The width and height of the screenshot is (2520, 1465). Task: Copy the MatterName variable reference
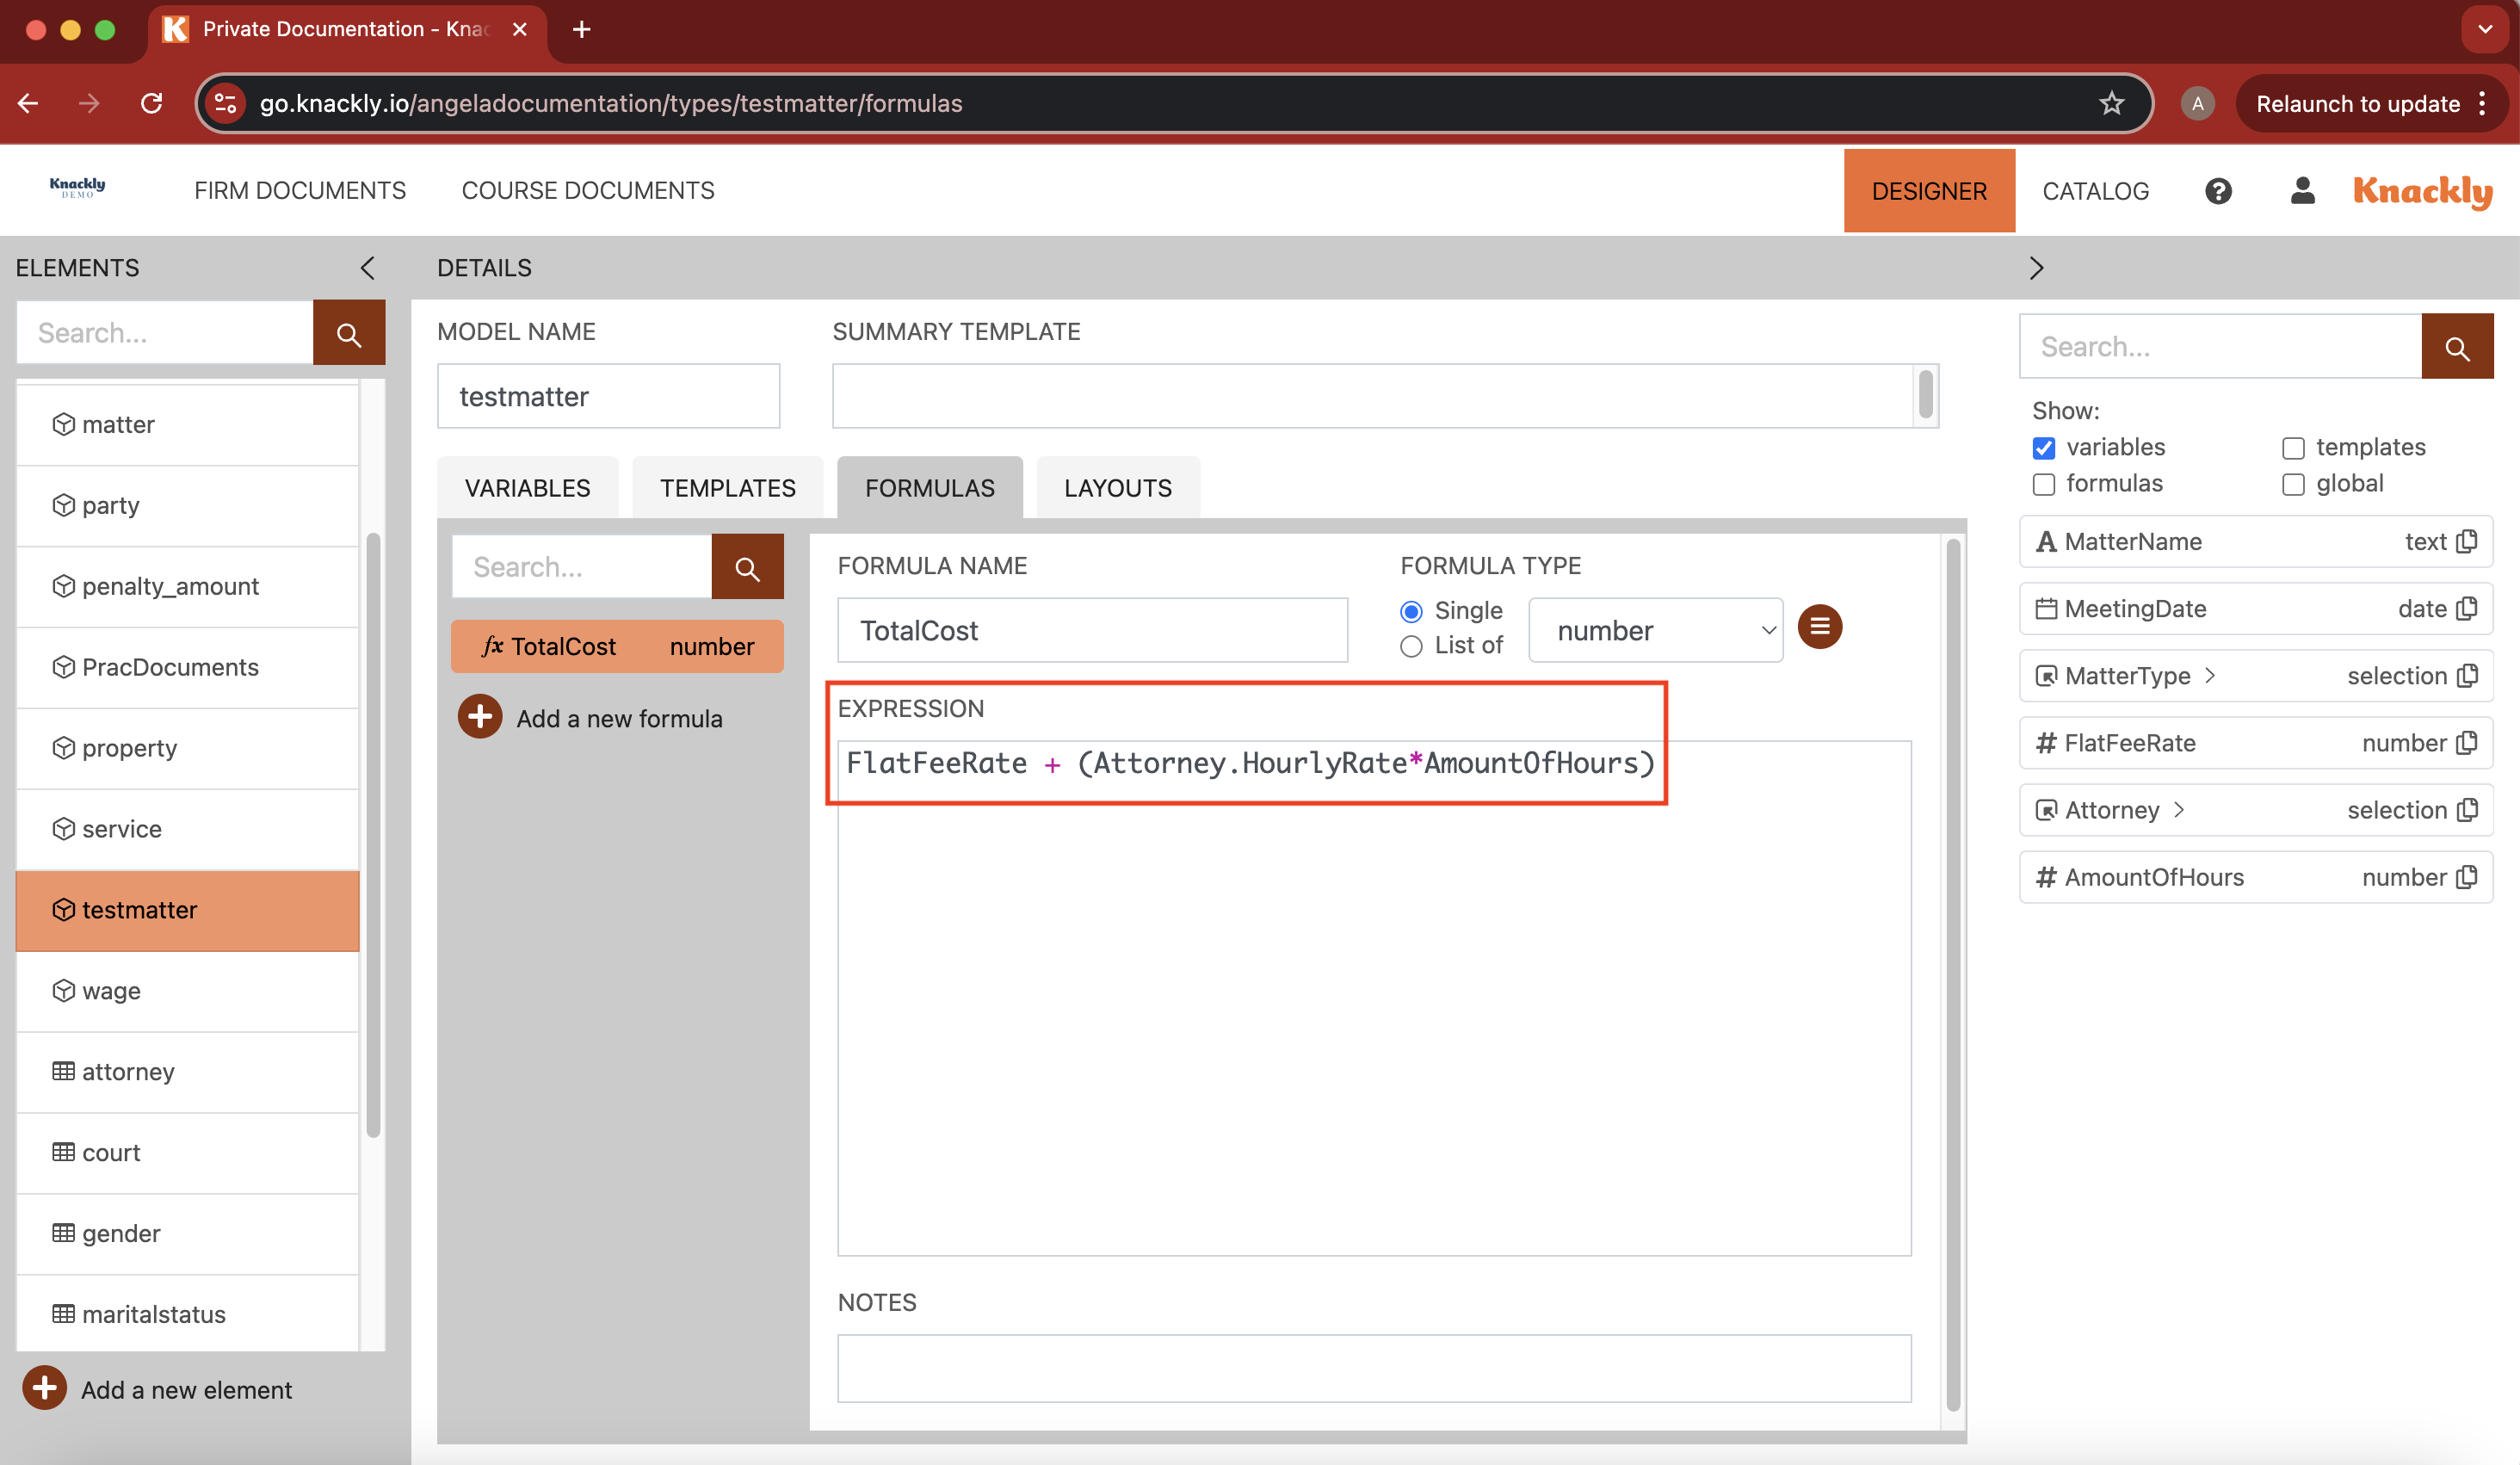point(2470,541)
